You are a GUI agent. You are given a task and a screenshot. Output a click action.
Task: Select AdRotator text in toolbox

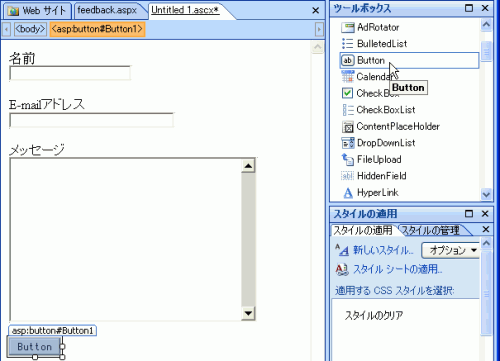[x=378, y=27]
